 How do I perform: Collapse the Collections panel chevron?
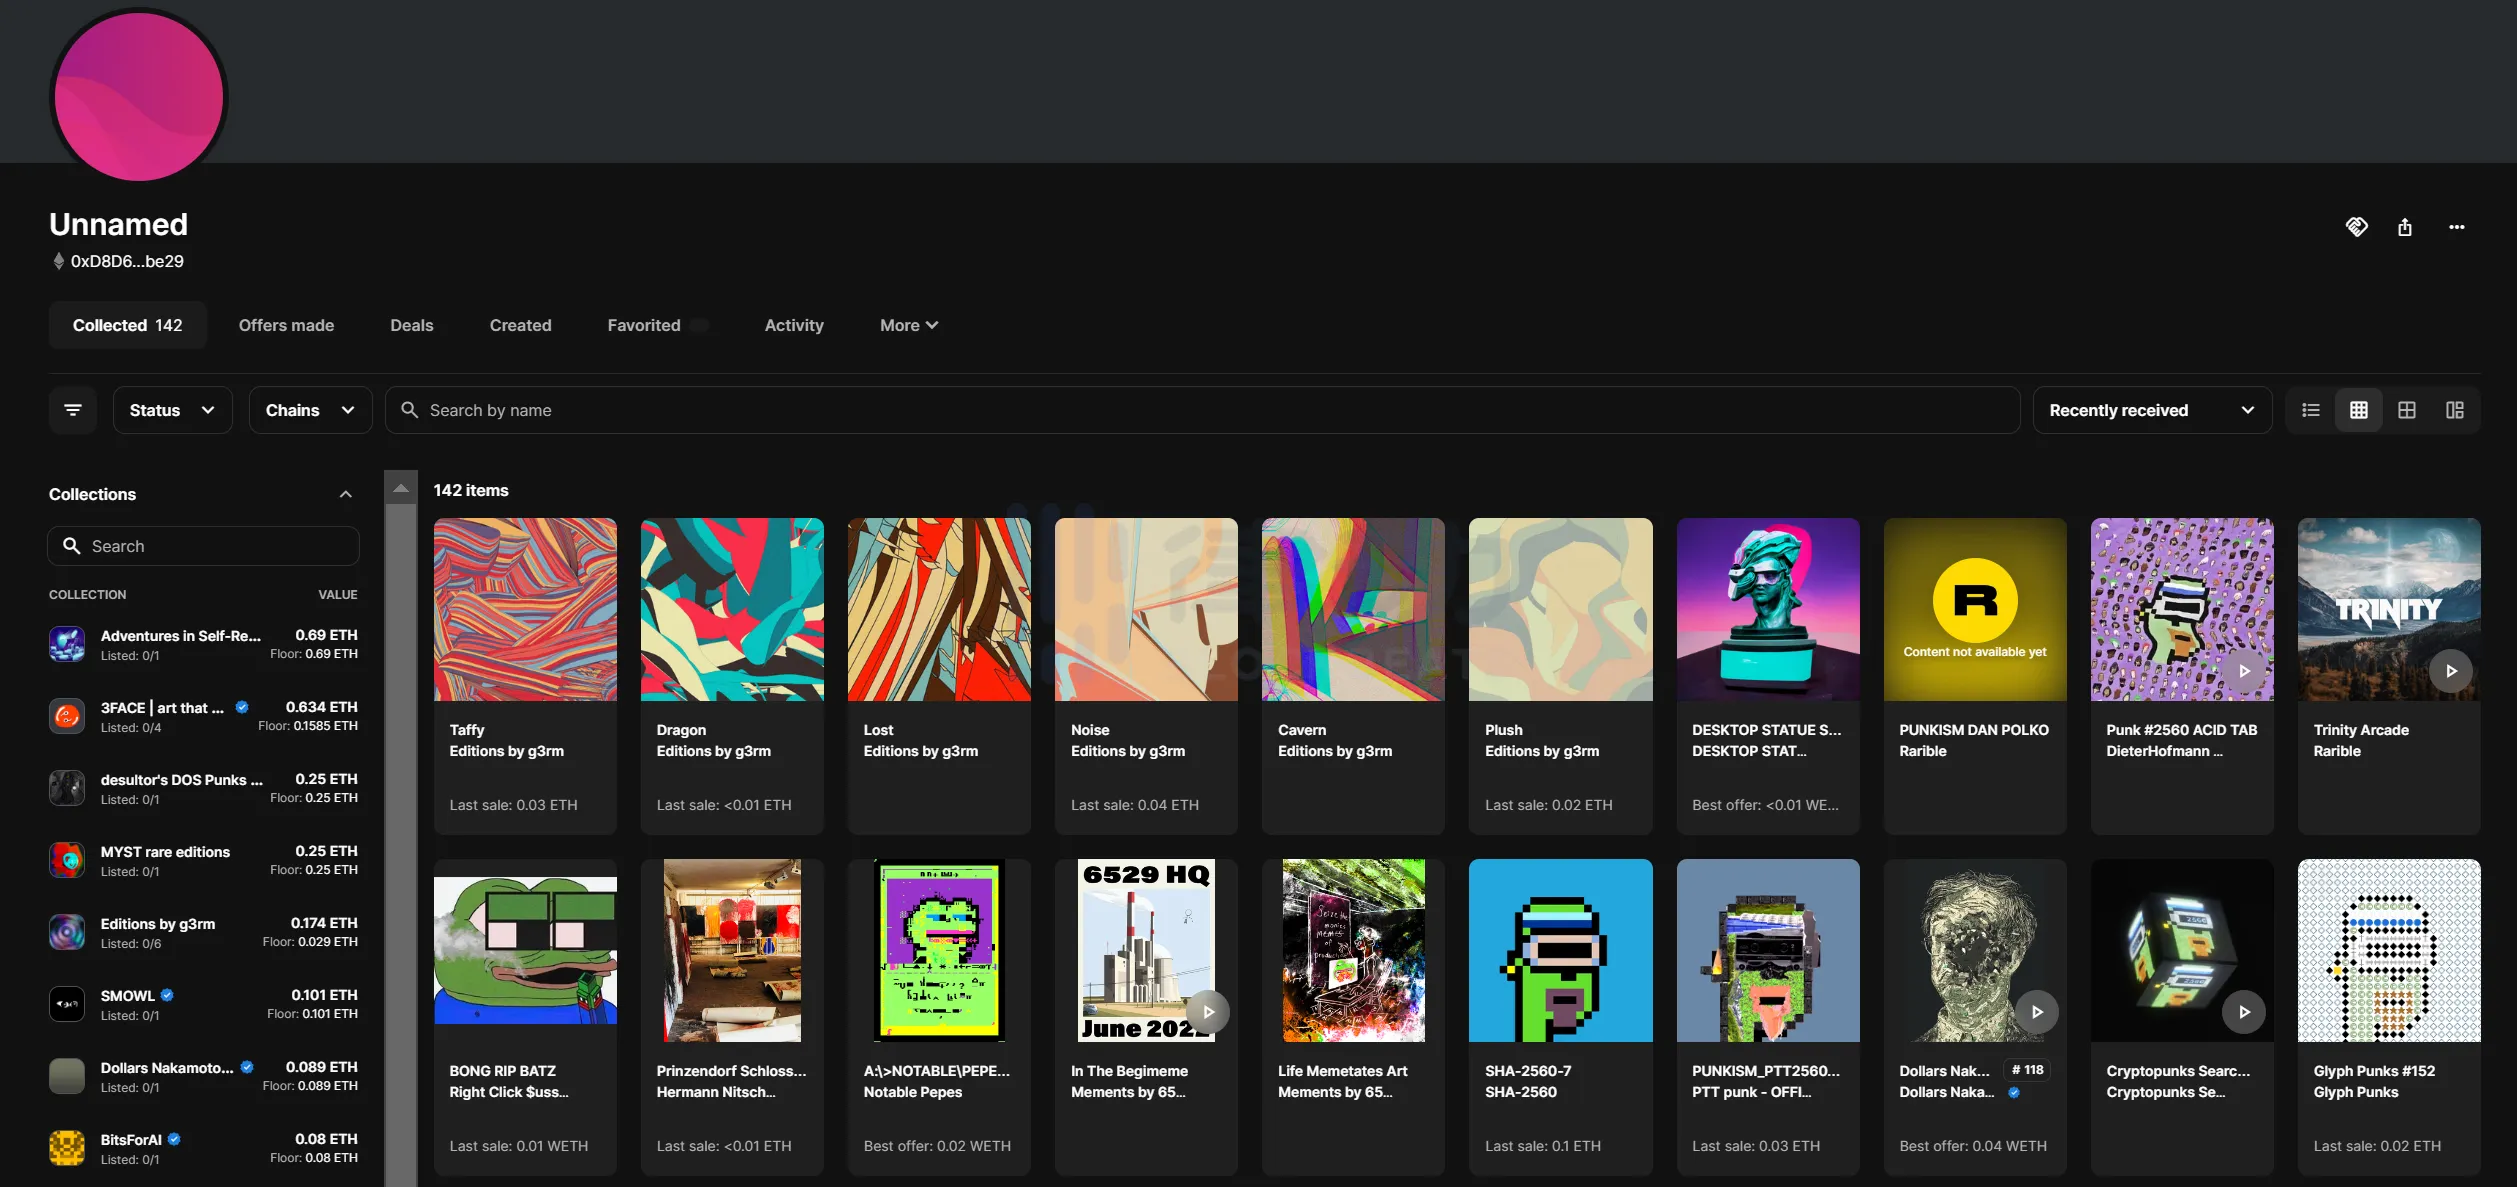pyautogui.click(x=345, y=494)
